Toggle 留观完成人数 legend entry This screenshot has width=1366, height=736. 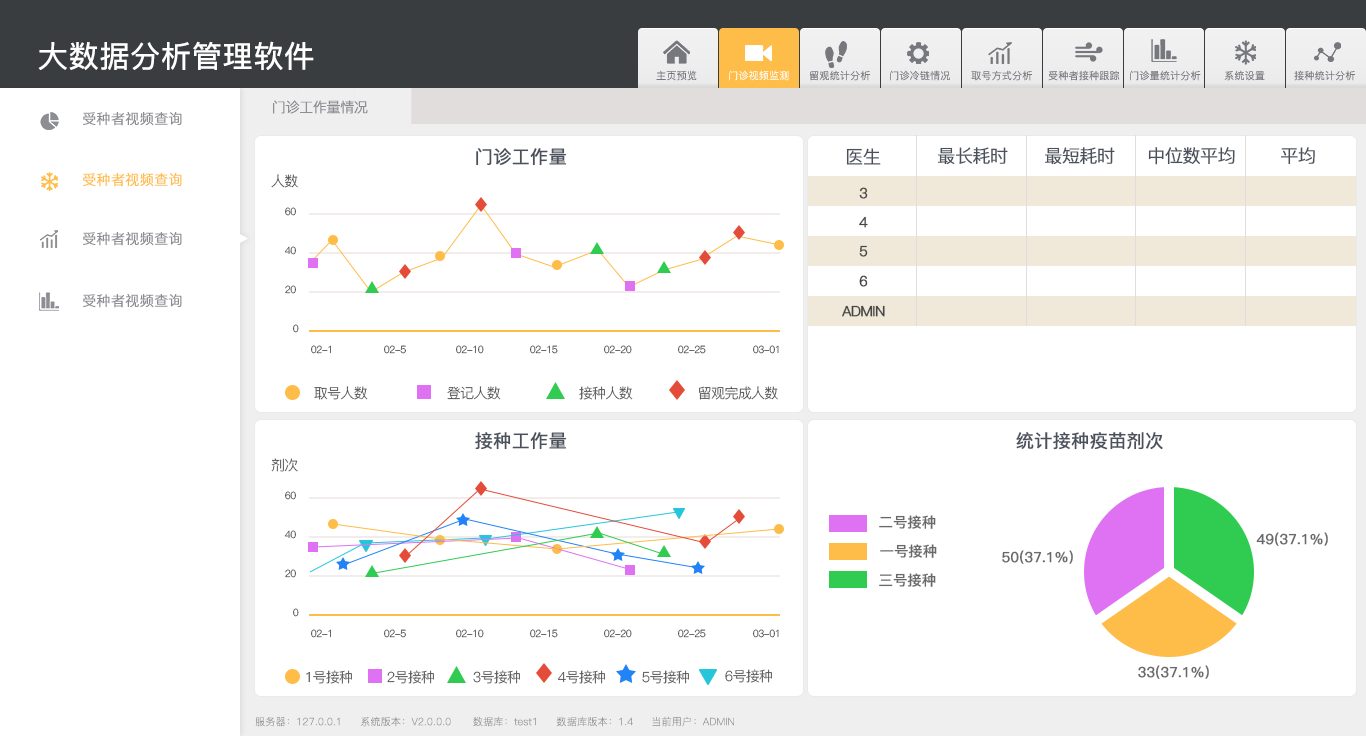(724, 392)
